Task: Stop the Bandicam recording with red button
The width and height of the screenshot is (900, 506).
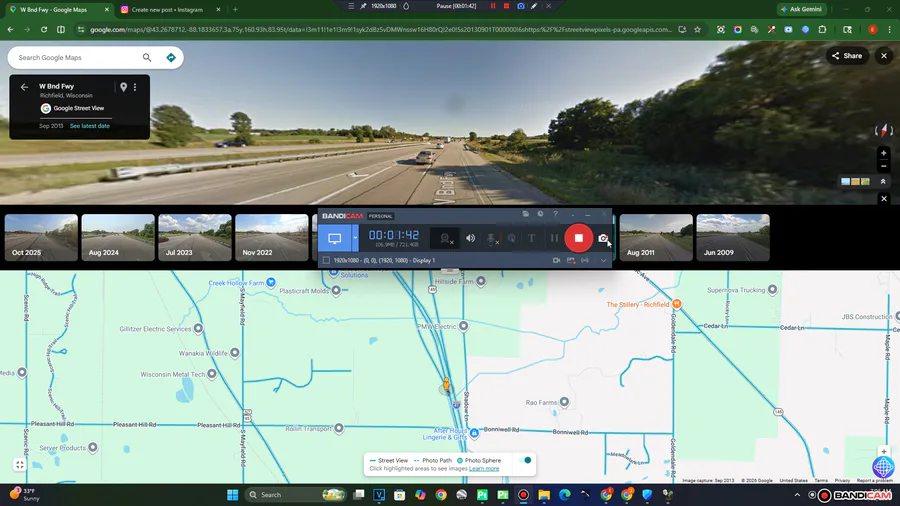Action: pyautogui.click(x=579, y=238)
